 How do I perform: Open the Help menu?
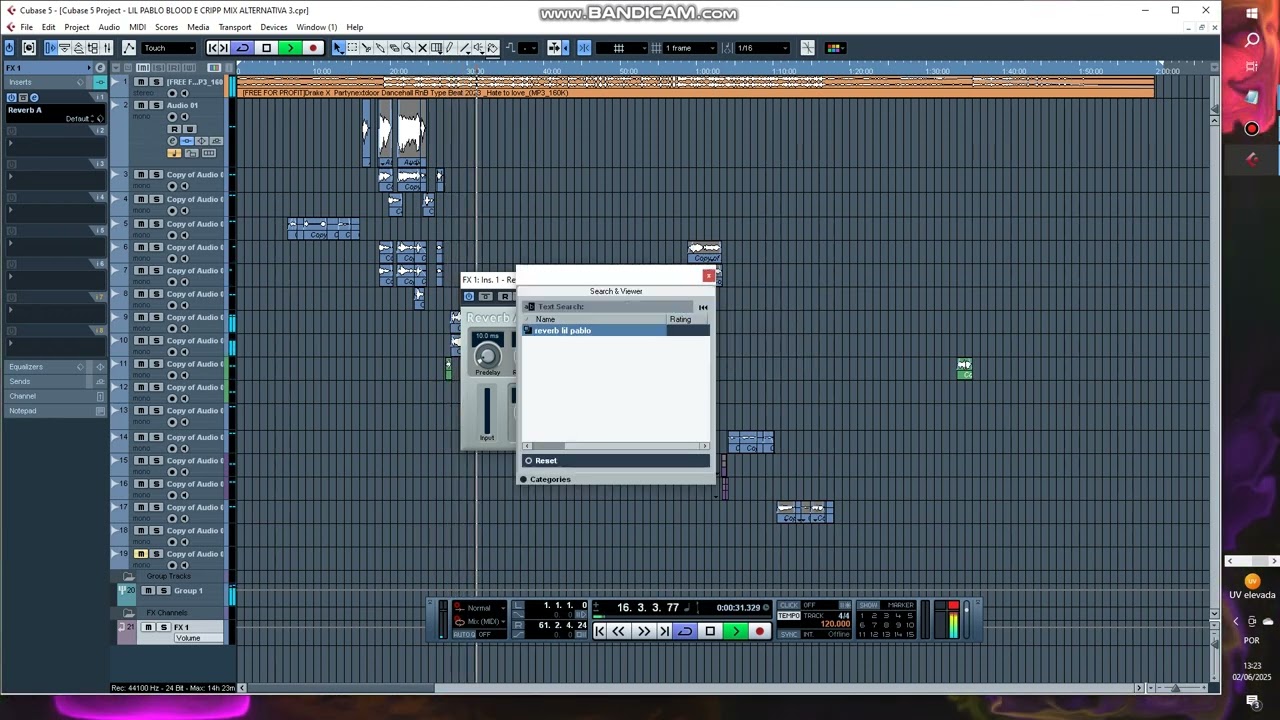coord(355,27)
